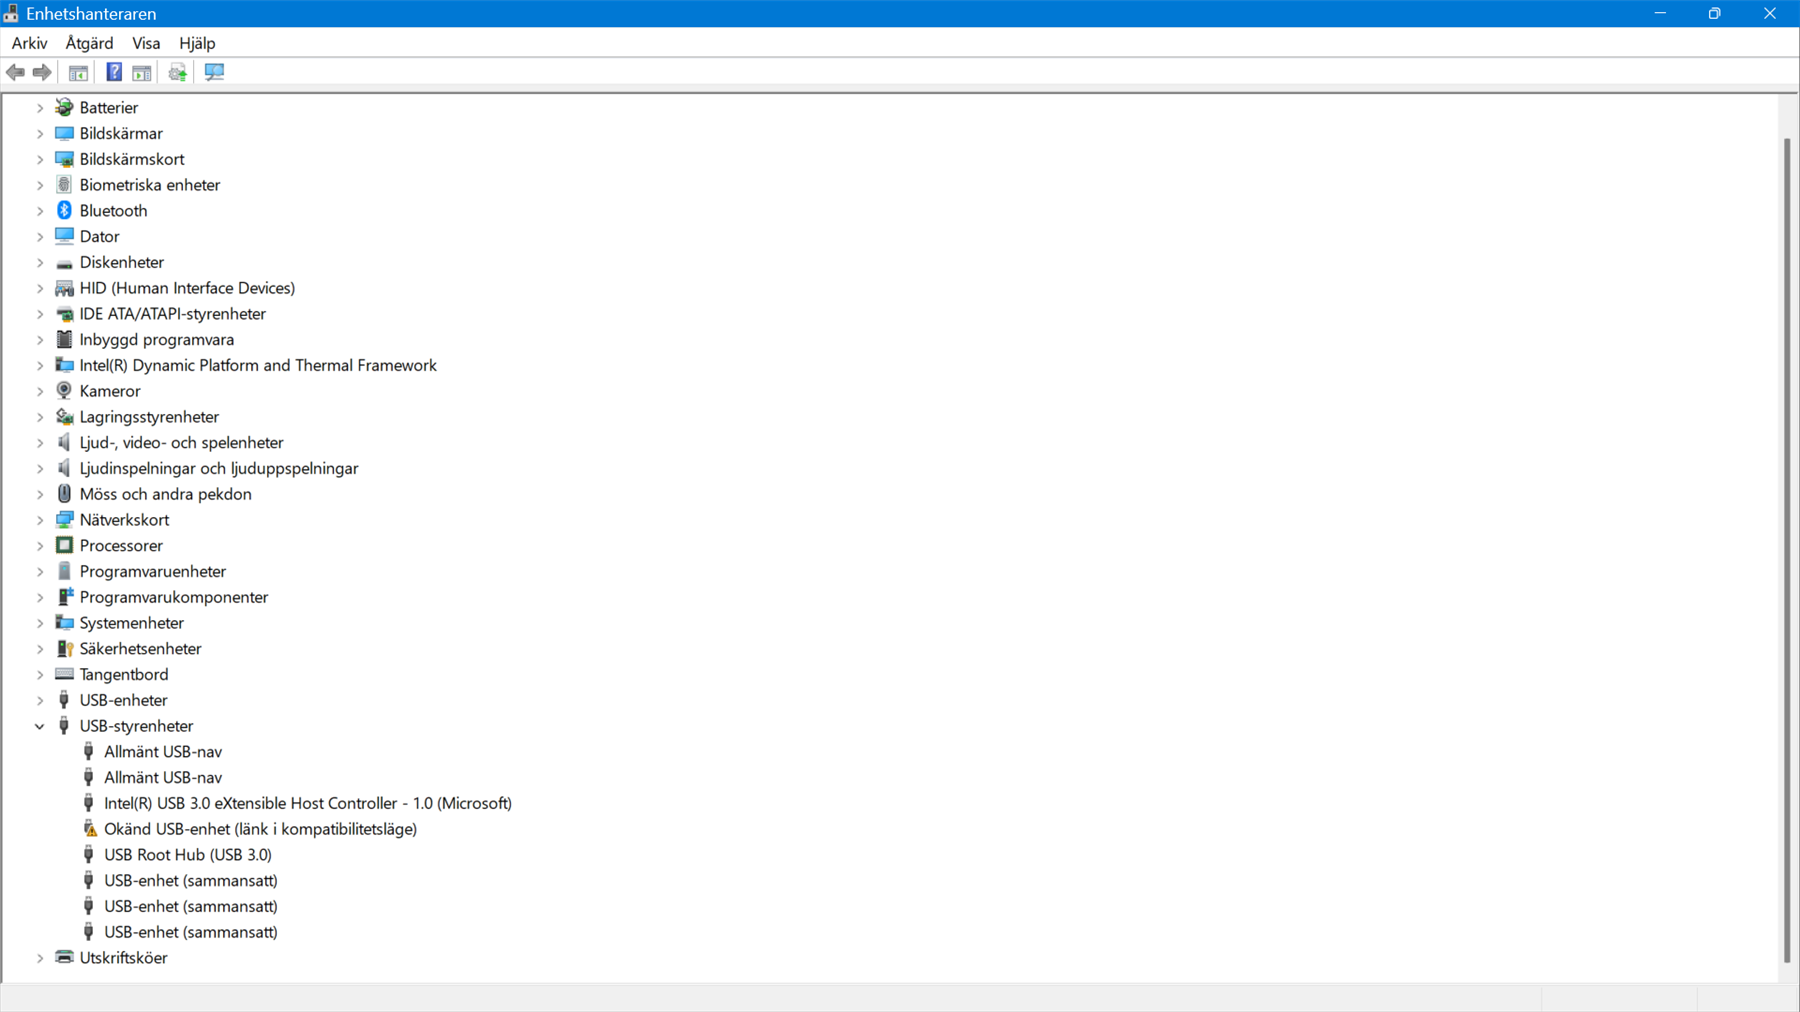Click the Forward navigation arrow in toolbar

pyautogui.click(x=41, y=72)
